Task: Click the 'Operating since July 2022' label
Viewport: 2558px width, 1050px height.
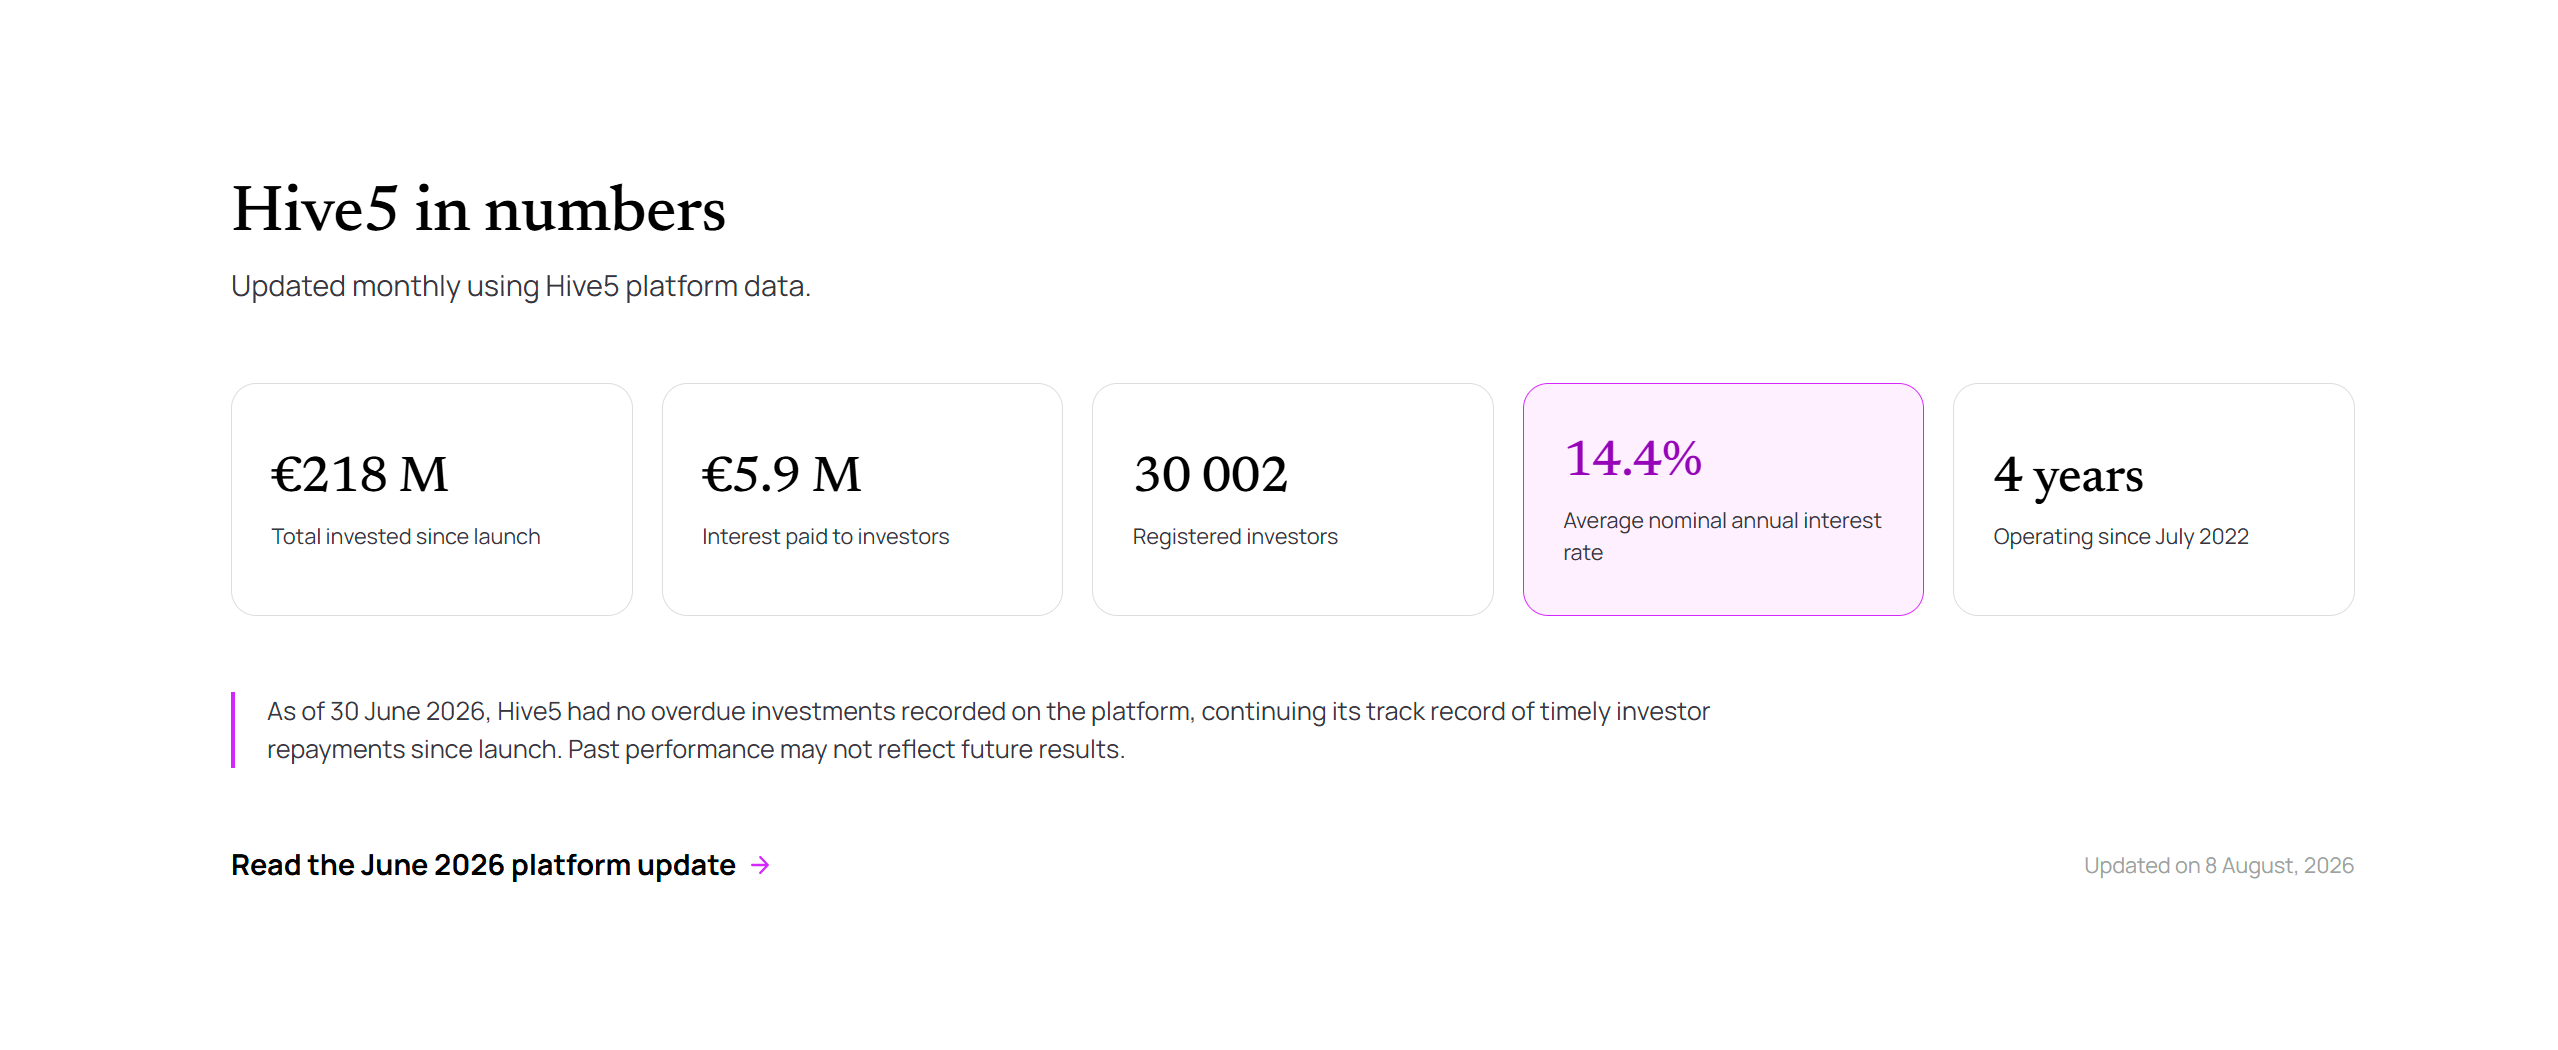Action: pyautogui.click(x=2121, y=537)
